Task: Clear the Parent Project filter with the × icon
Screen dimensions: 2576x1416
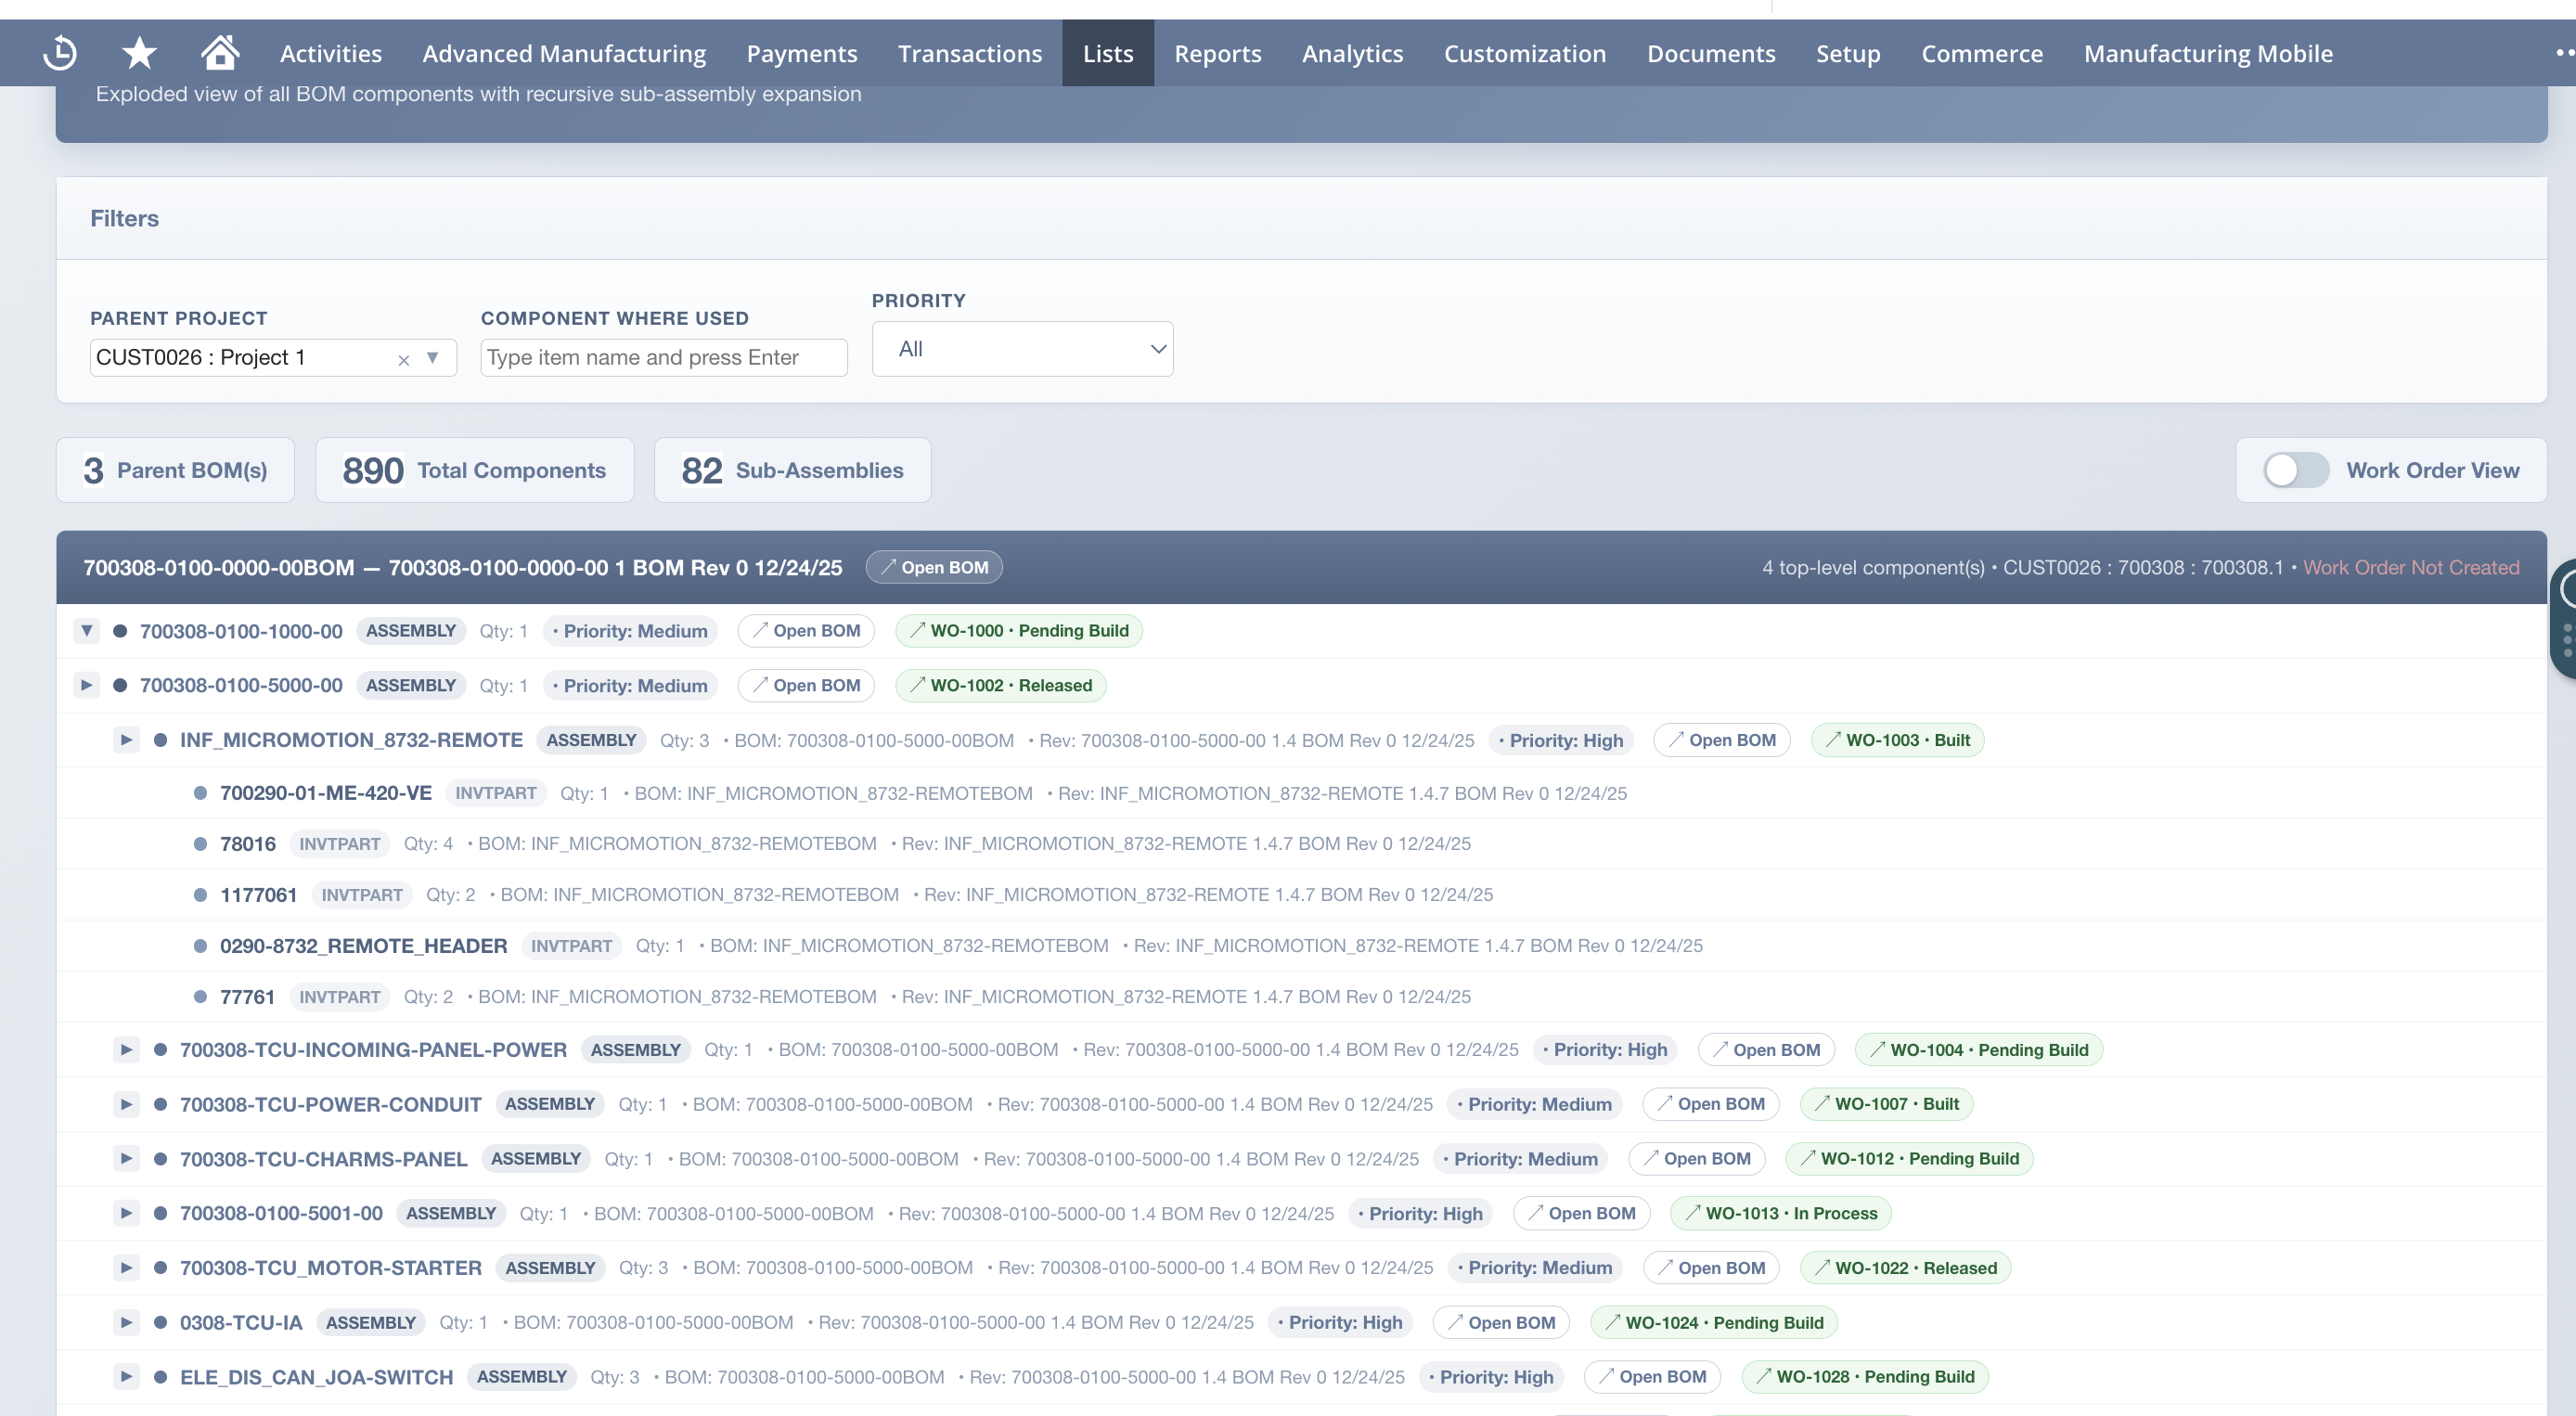Action: point(403,358)
